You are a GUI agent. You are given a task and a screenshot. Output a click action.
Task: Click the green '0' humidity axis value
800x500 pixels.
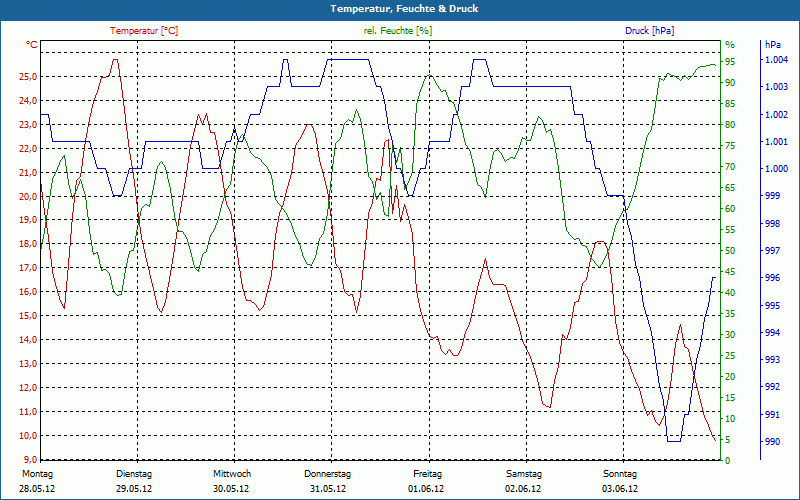[728, 461]
